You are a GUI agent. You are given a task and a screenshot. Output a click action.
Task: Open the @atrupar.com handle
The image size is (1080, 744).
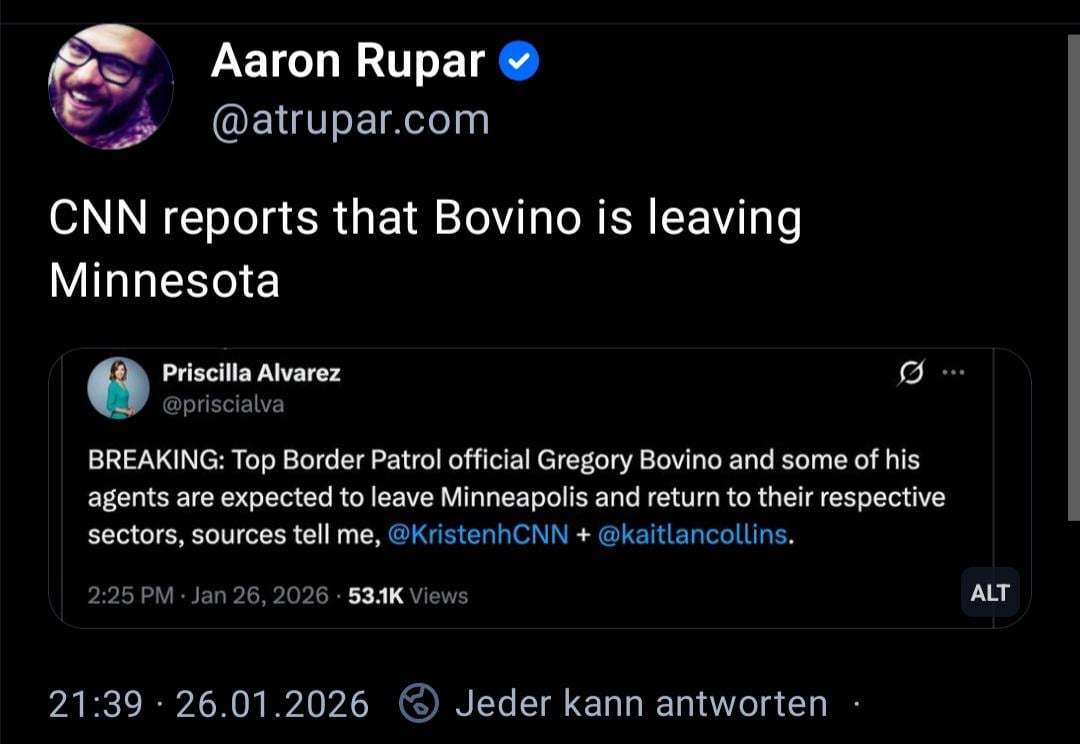click(350, 121)
